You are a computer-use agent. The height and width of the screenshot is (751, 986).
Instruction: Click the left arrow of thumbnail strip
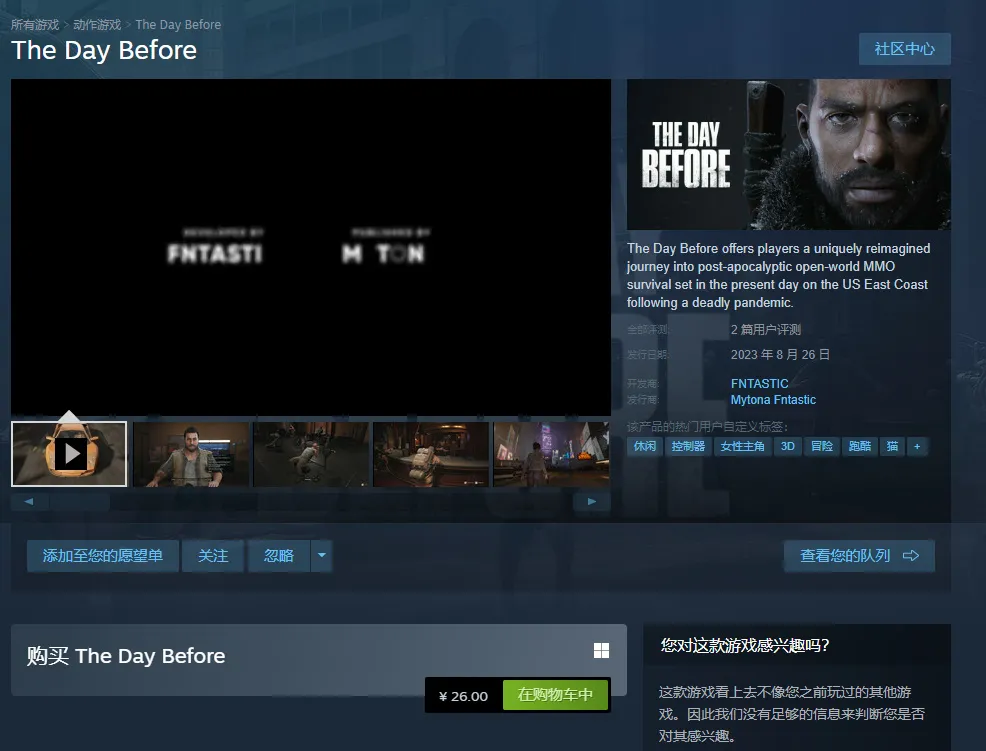pyautogui.click(x=29, y=501)
